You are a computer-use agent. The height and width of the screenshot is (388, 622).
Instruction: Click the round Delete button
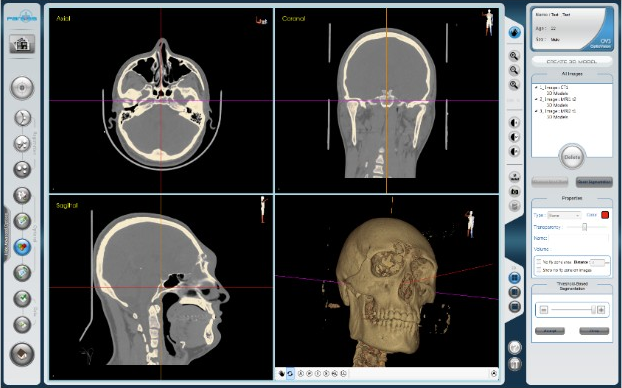[x=572, y=157]
